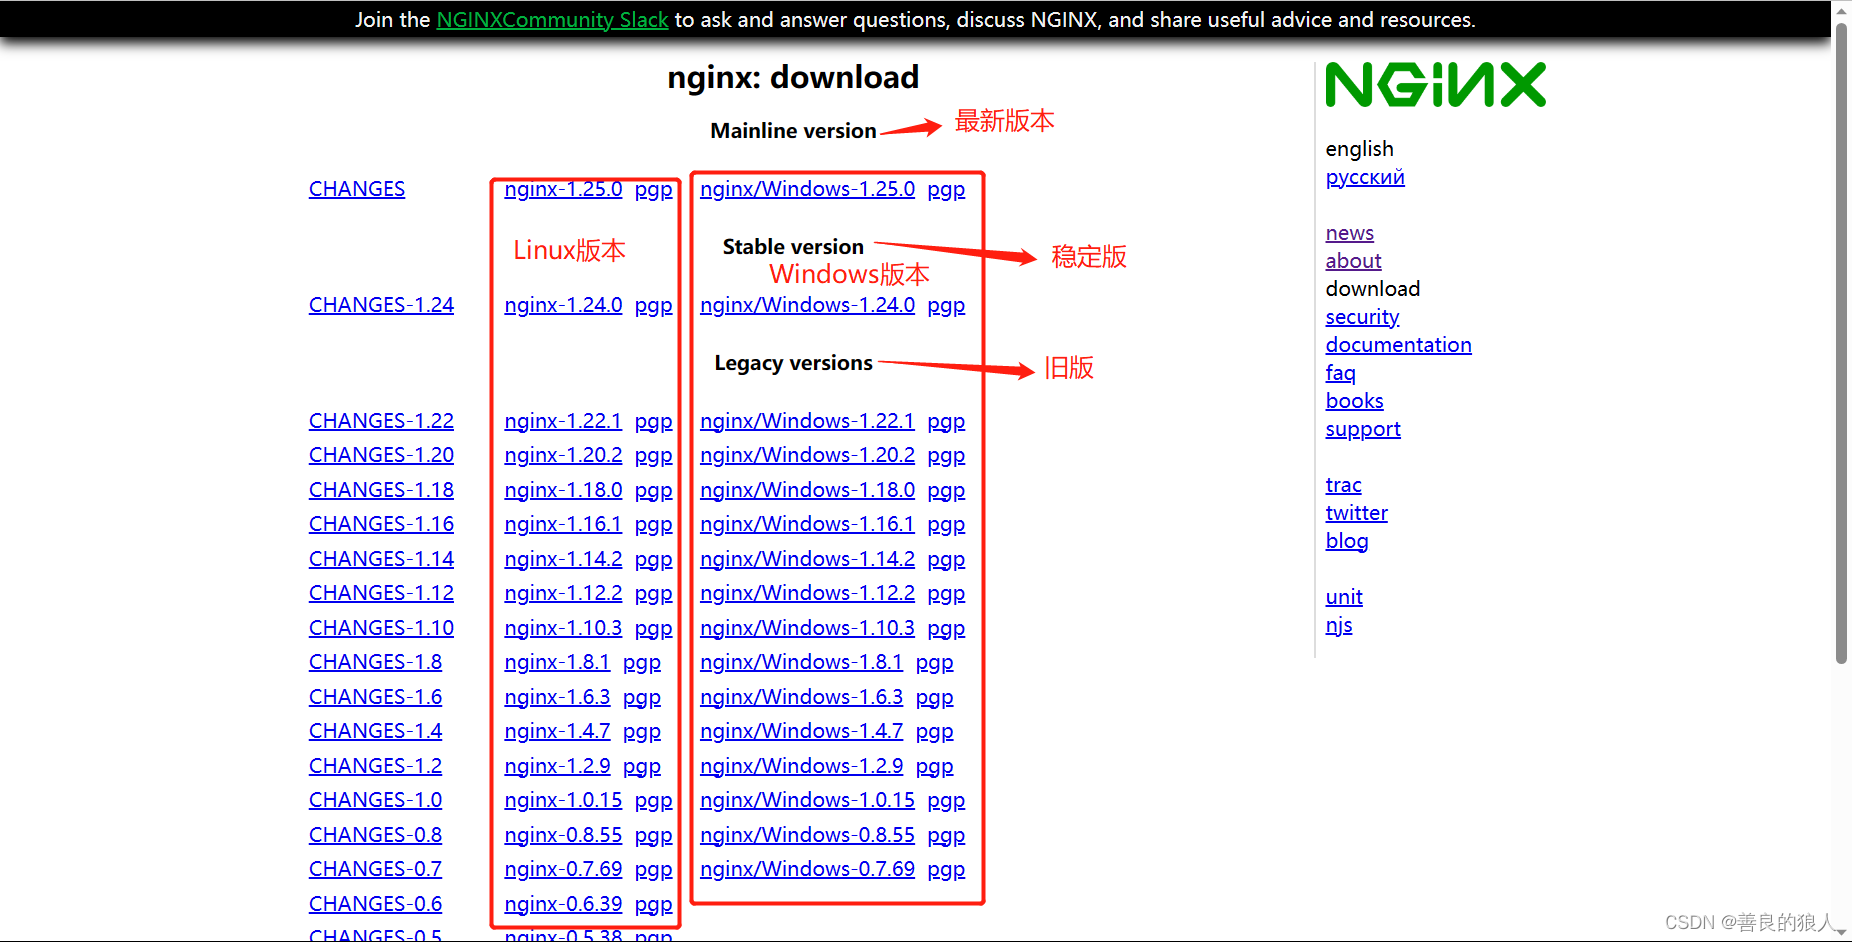This screenshot has width=1852, height=942.
Task: Open CHANGES-1.22 link
Action: coord(381,421)
